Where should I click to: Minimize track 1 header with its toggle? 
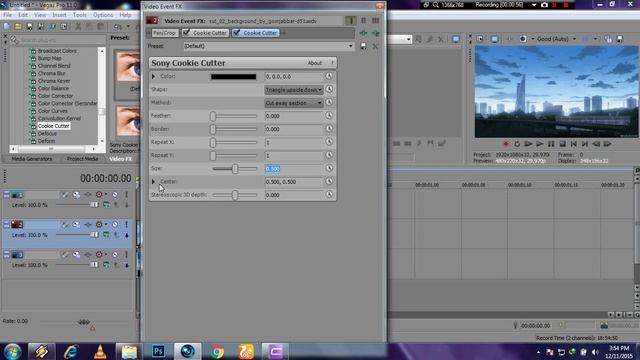pos(6,195)
